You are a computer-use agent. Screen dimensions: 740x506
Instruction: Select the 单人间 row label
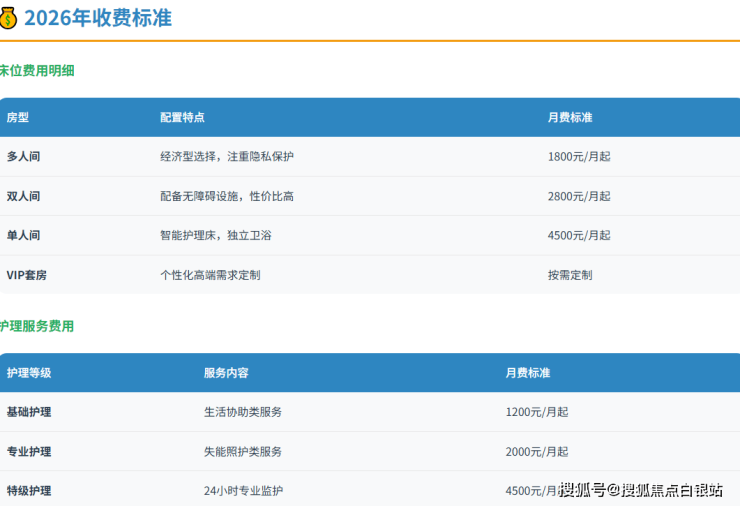pos(23,235)
